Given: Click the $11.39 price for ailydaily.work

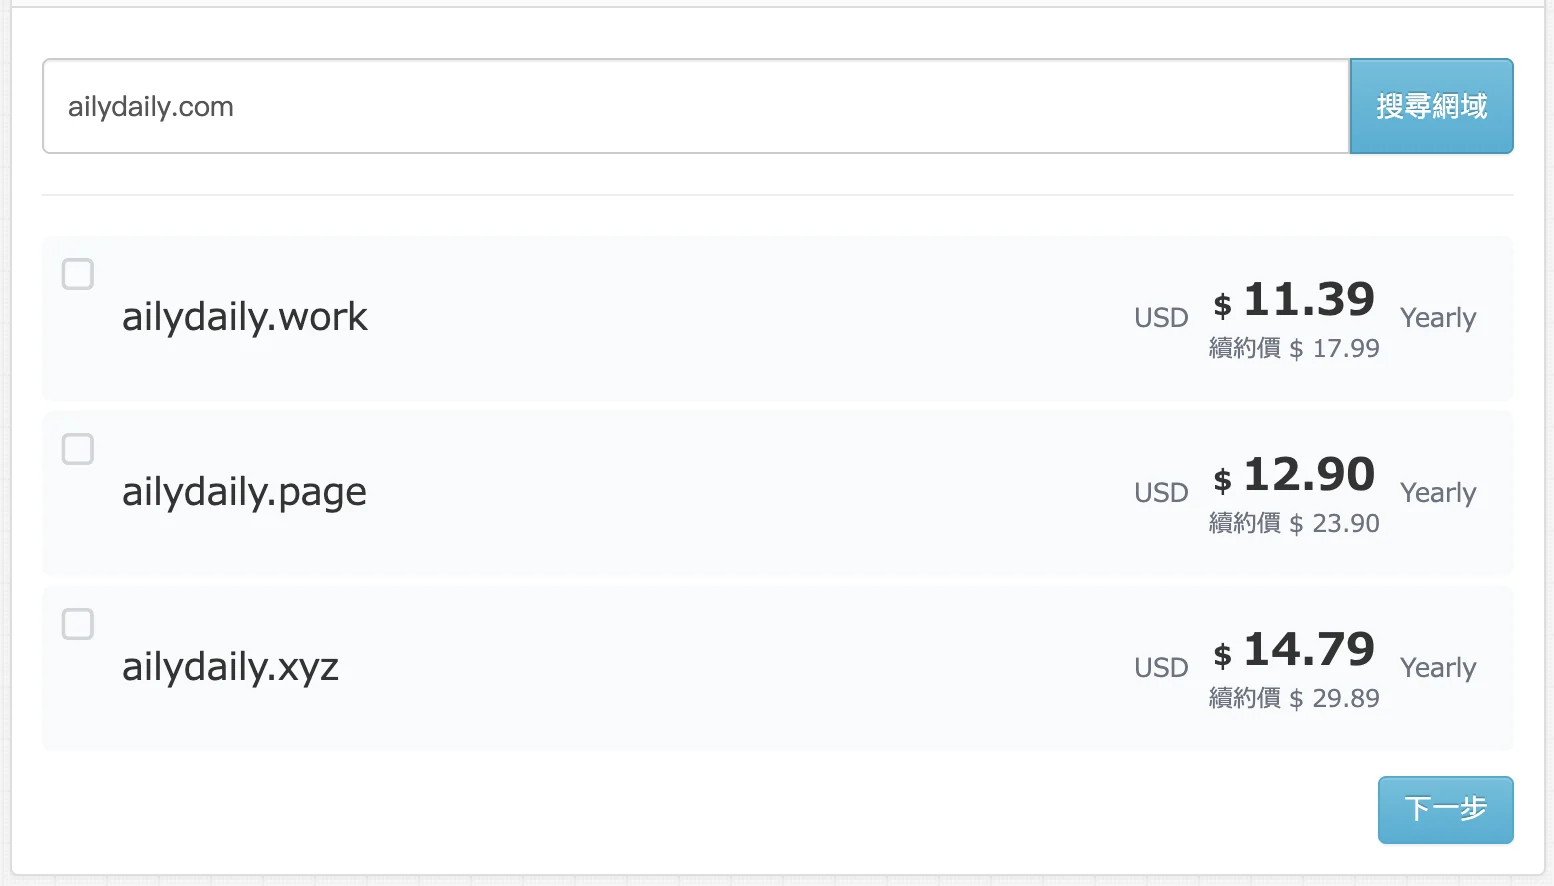Looking at the screenshot, I should click(1294, 300).
